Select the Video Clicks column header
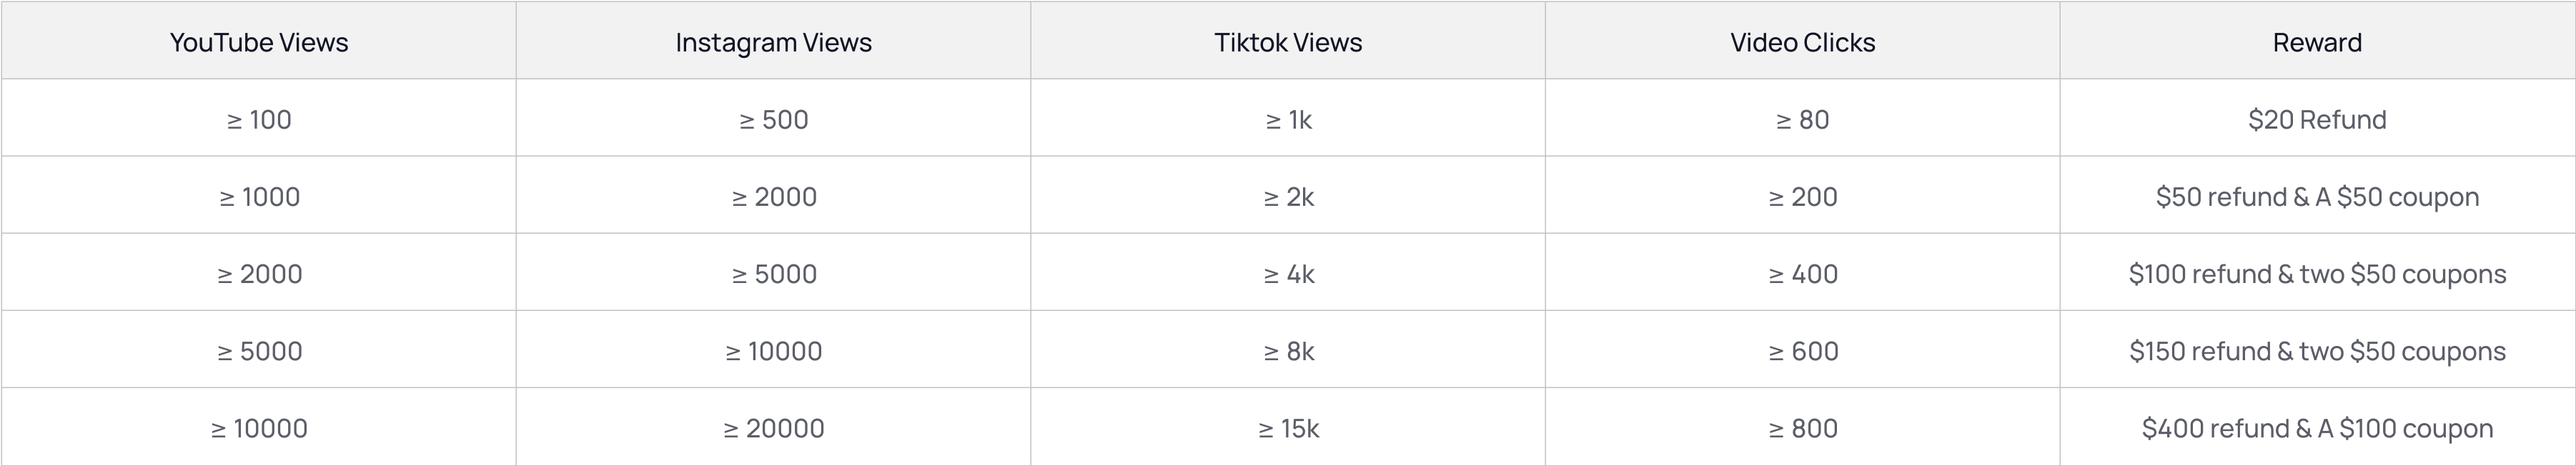Image resolution: width=2576 pixels, height=466 pixels. tap(1802, 41)
